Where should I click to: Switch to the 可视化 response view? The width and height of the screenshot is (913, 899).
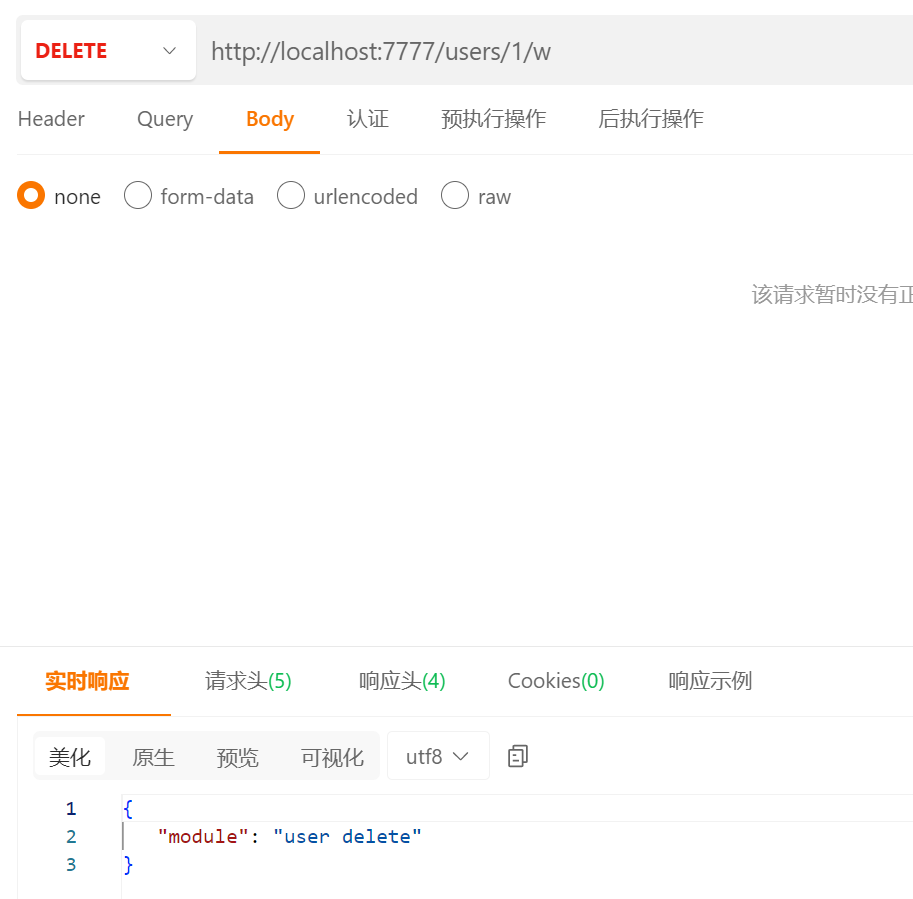pyautogui.click(x=331, y=757)
